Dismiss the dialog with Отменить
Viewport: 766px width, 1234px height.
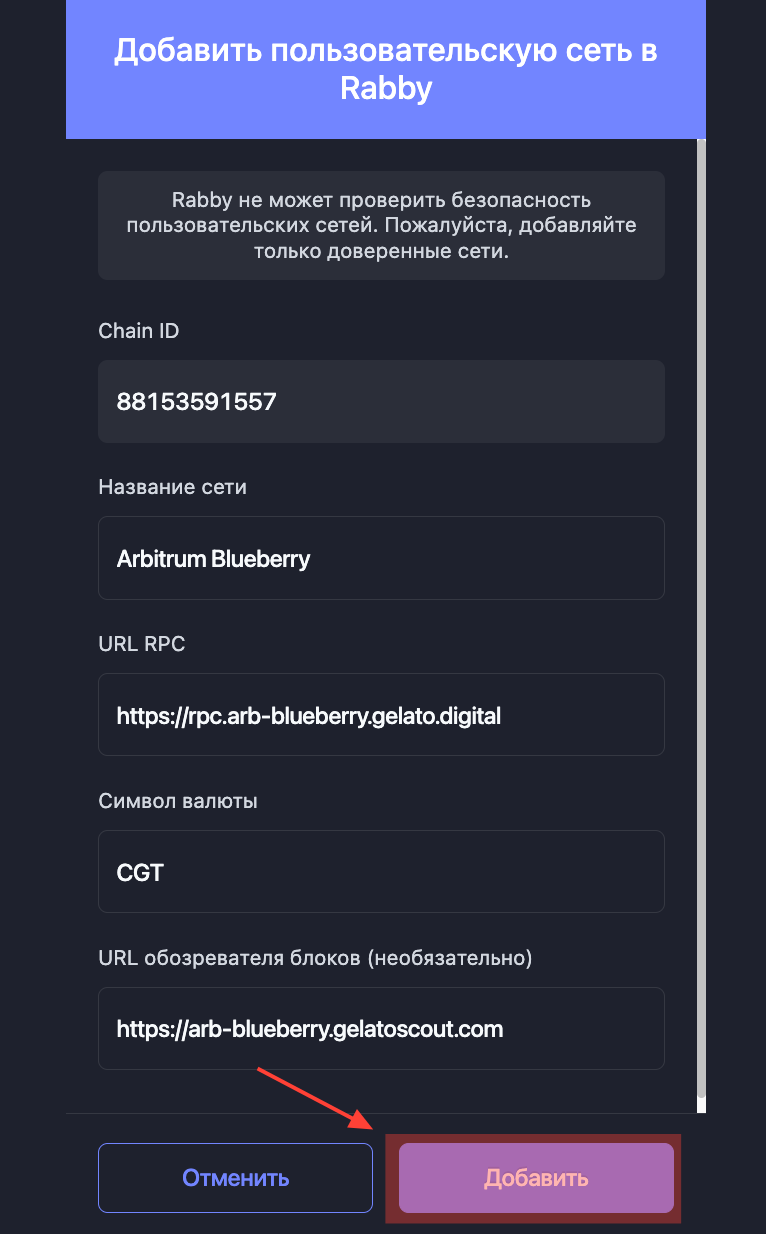(x=235, y=1178)
